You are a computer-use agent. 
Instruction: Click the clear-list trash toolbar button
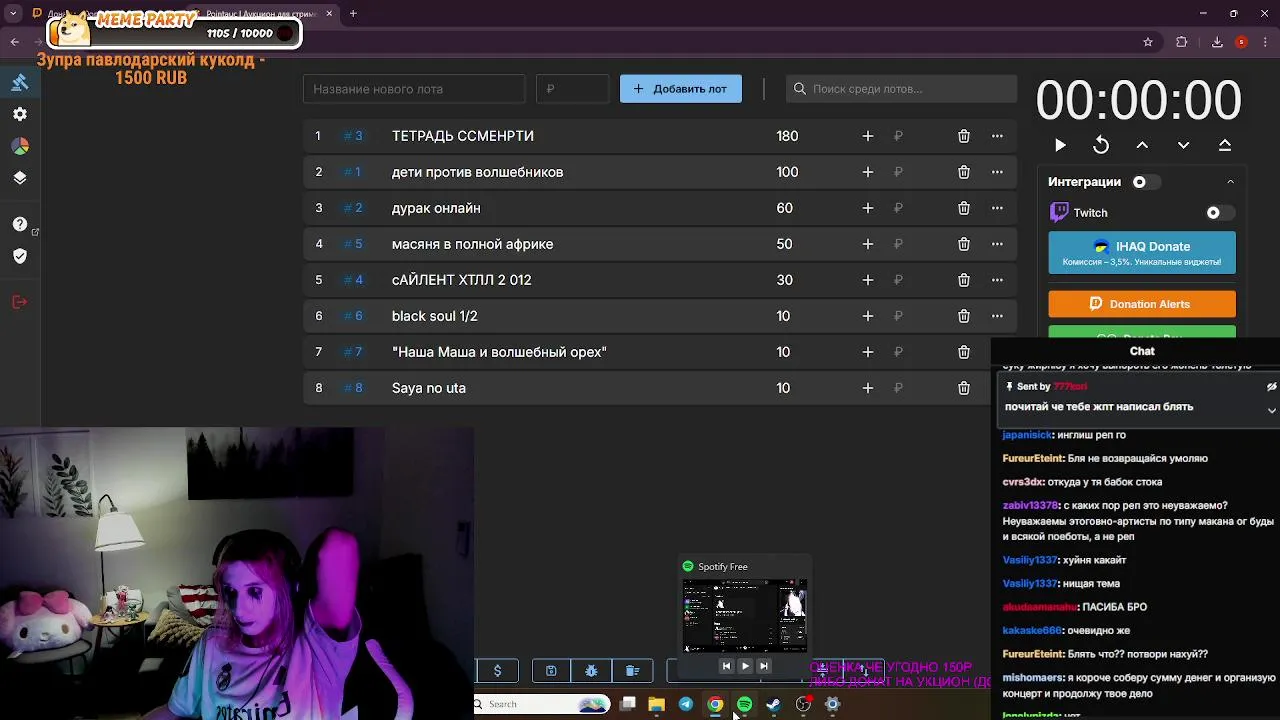click(632, 671)
